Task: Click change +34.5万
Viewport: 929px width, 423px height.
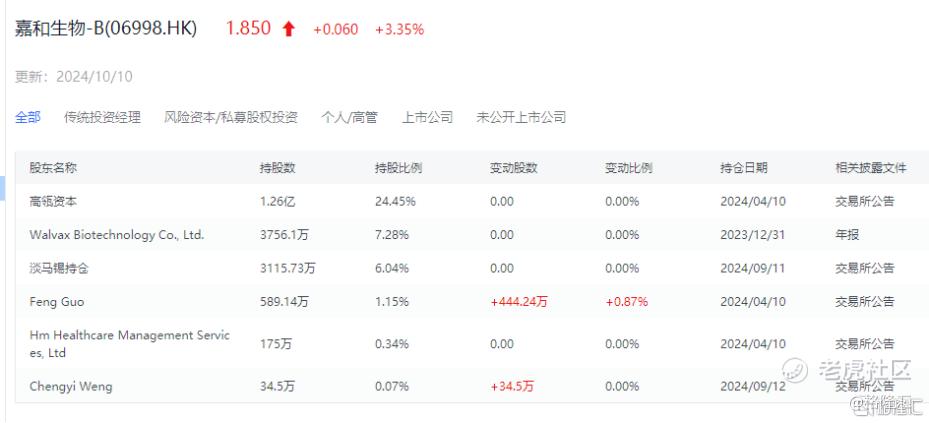Action: (x=512, y=387)
